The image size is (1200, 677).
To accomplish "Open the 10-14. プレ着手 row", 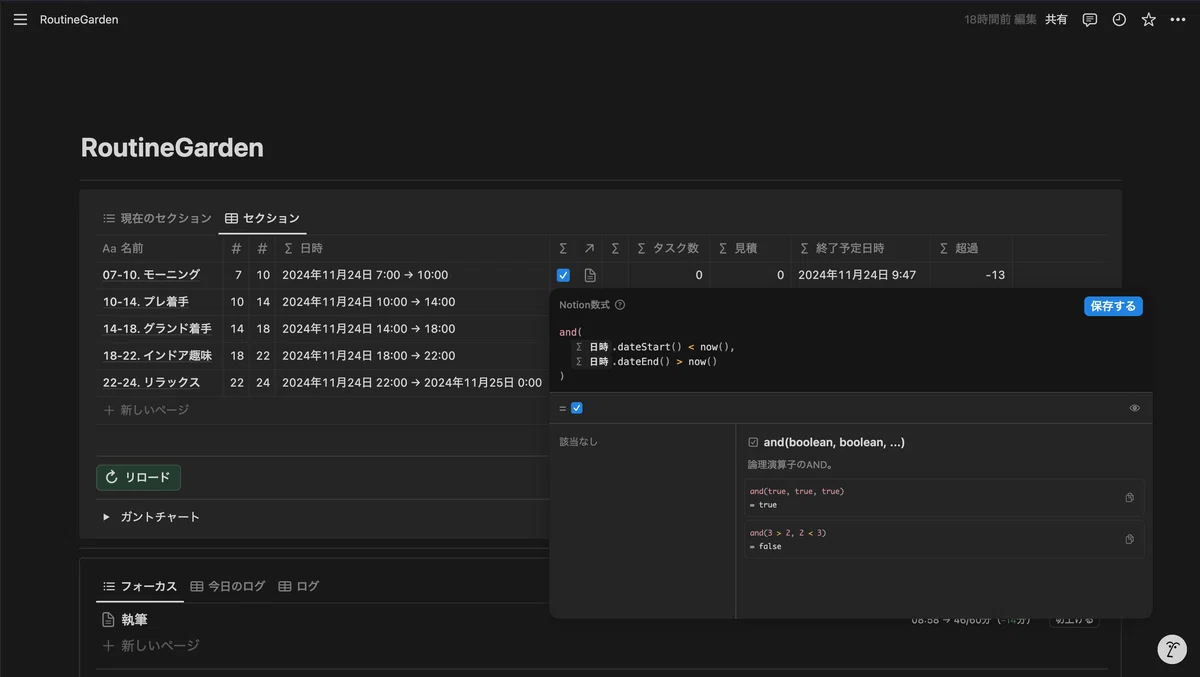I will coord(146,302).
